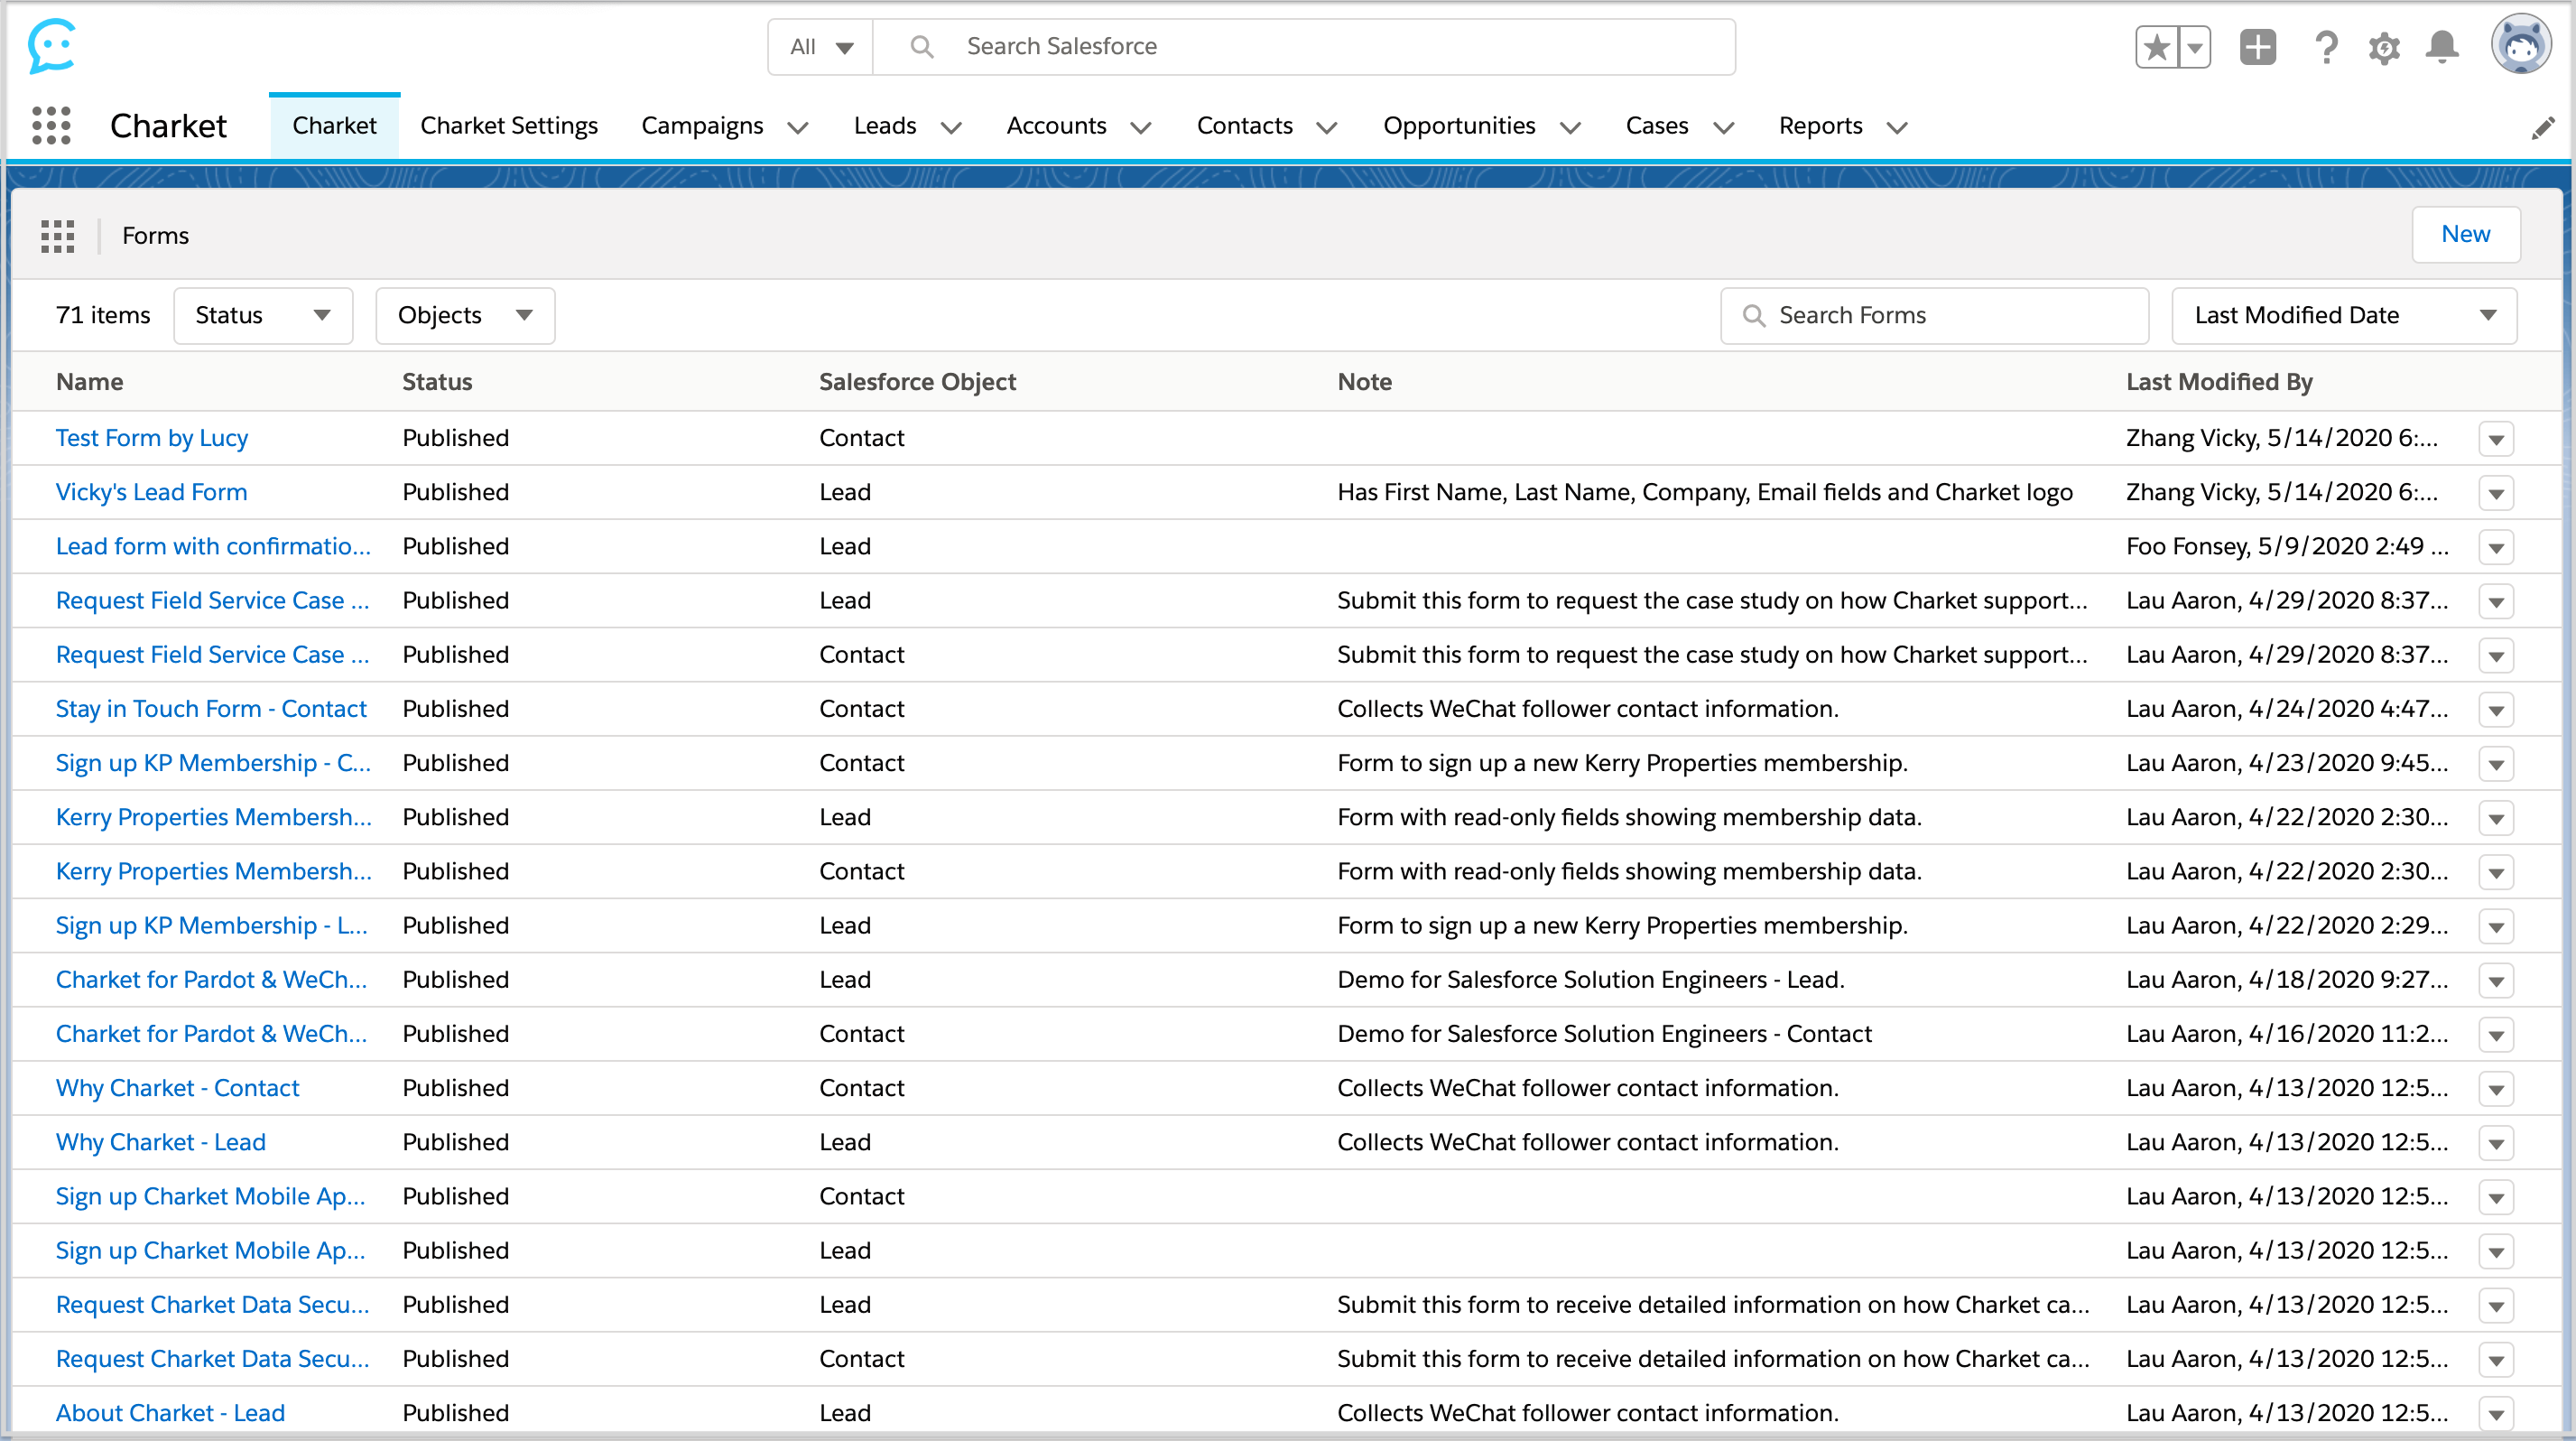Open row actions for About Charket - Lead
This screenshot has height=1441, width=2576.
click(x=2496, y=1415)
